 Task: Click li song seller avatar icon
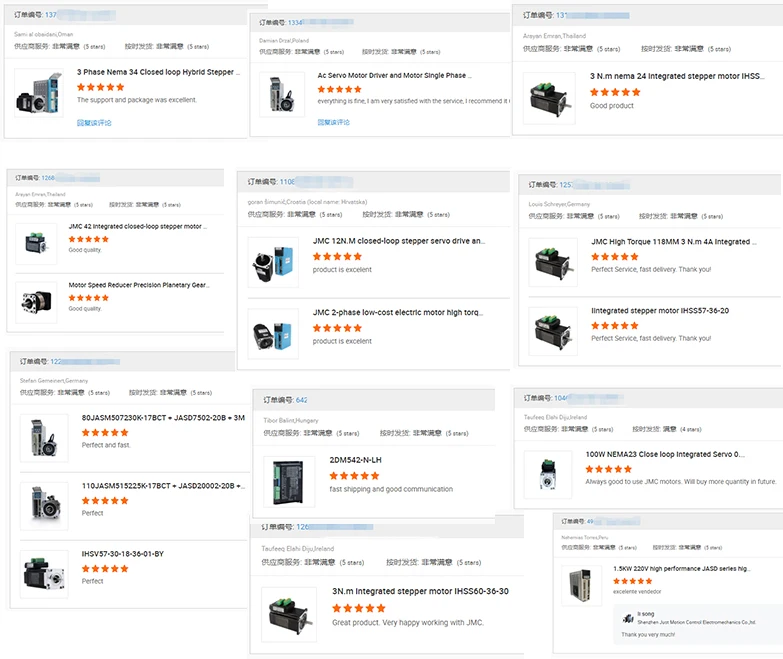tap(628, 620)
